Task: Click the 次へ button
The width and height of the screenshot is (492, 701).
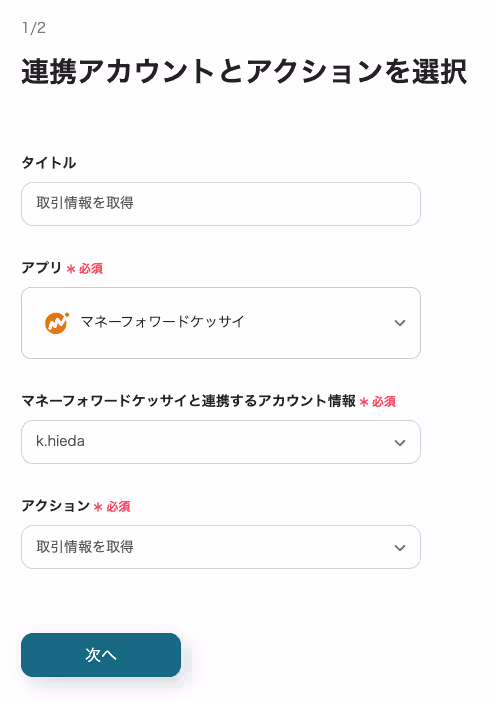Action: 101,655
